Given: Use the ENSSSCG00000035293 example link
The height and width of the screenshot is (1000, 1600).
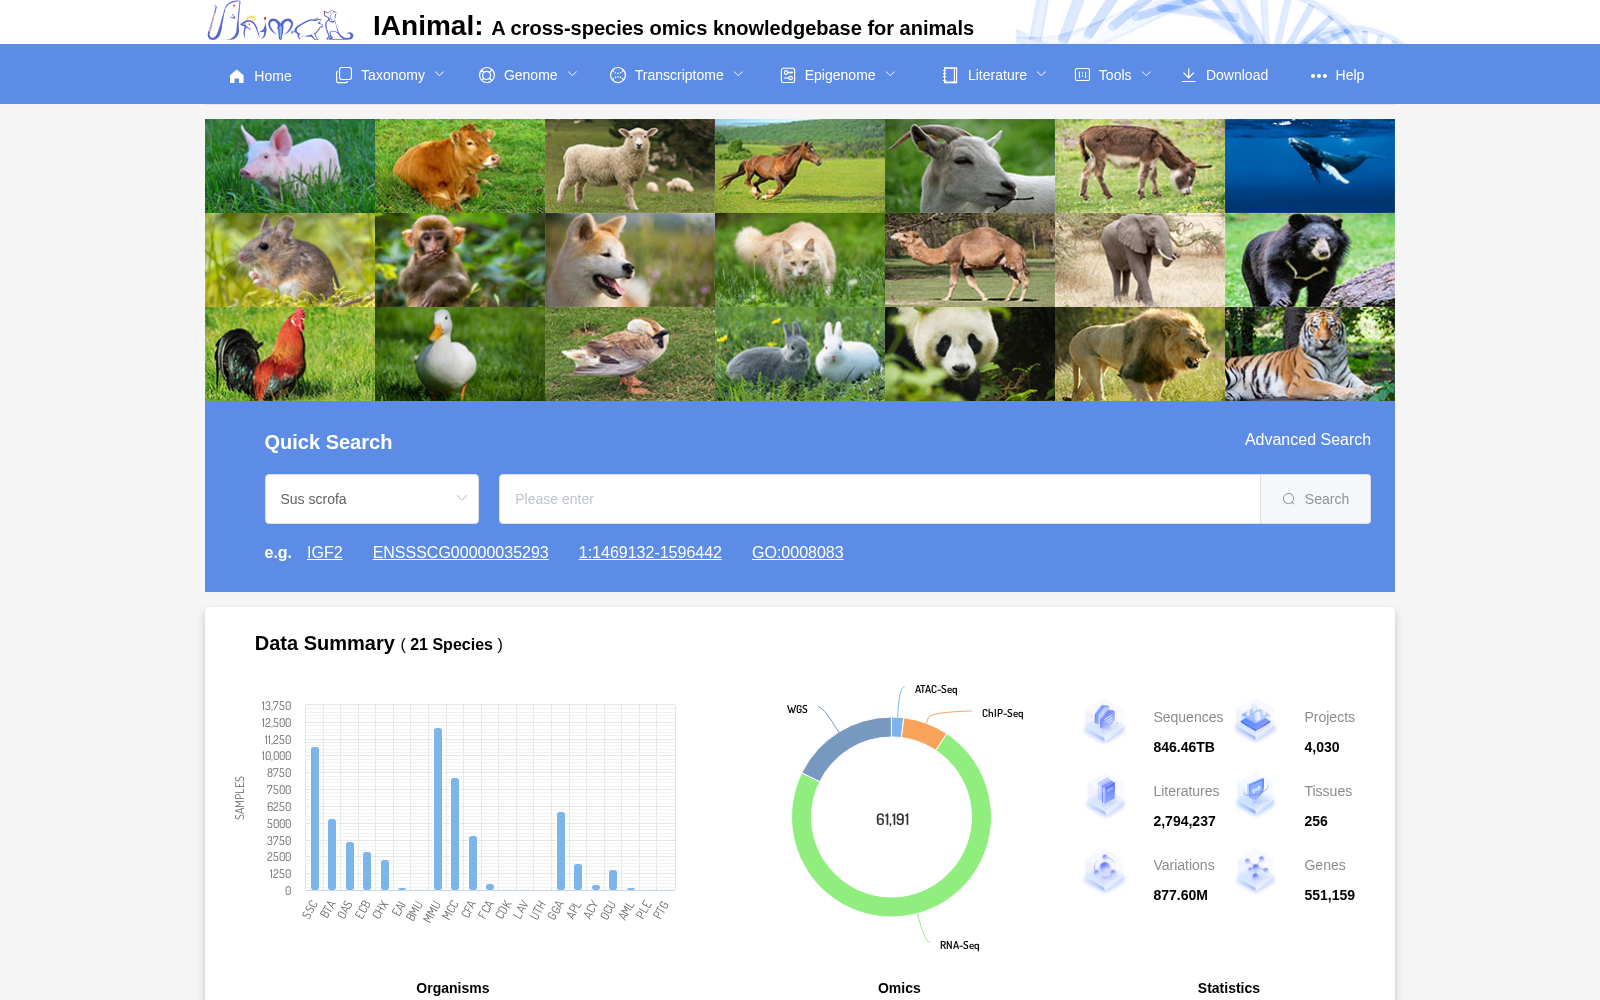Looking at the screenshot, I should click(461, 553).
